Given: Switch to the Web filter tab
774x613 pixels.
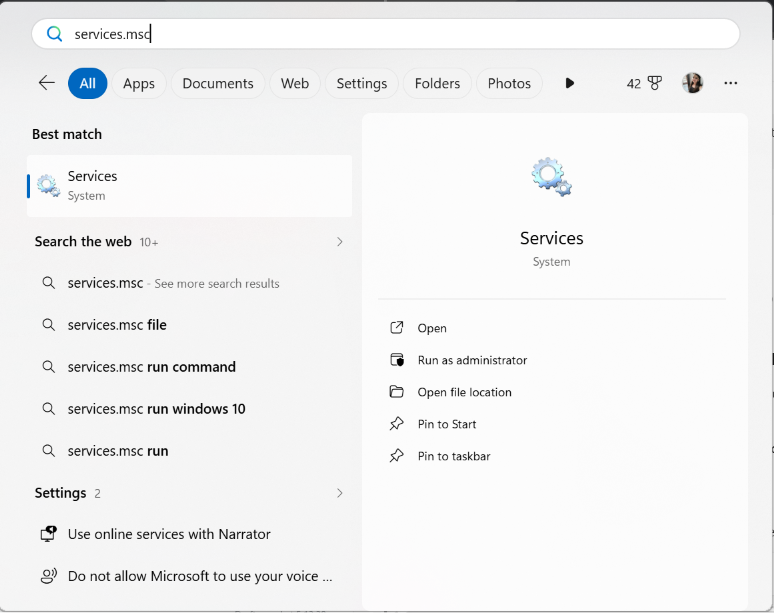Looking at the screenshot, I should [295, 83].
